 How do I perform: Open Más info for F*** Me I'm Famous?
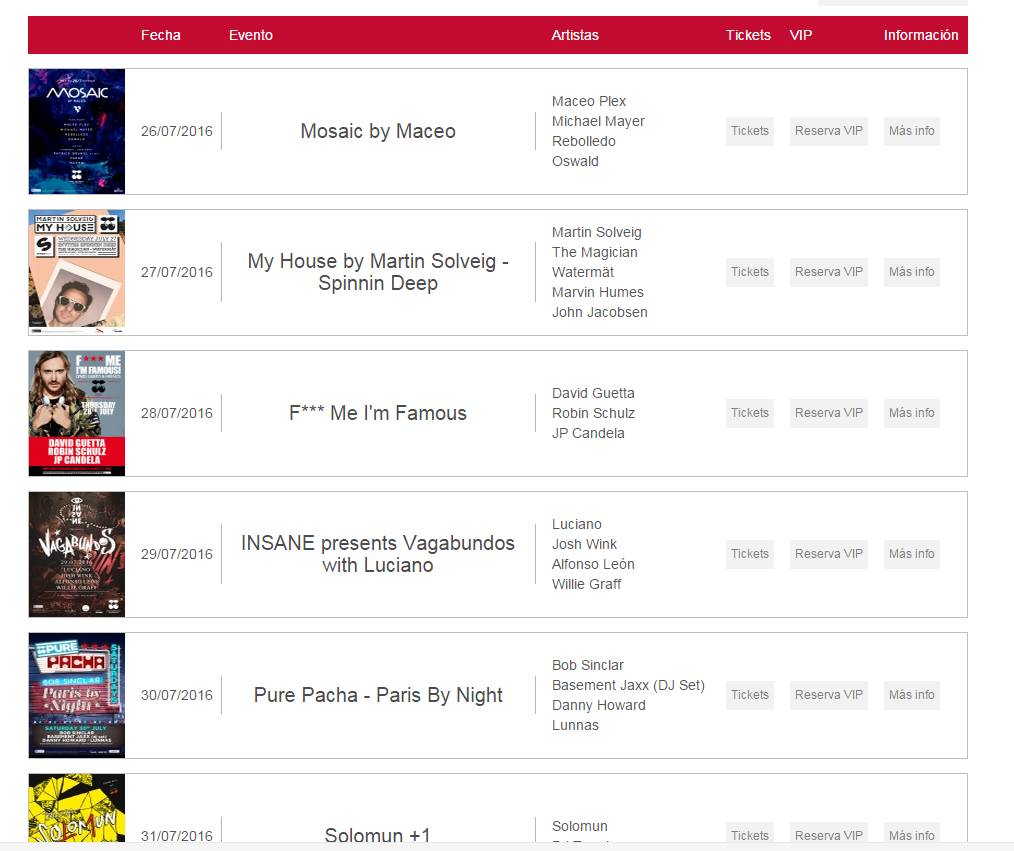click(911, 413)
